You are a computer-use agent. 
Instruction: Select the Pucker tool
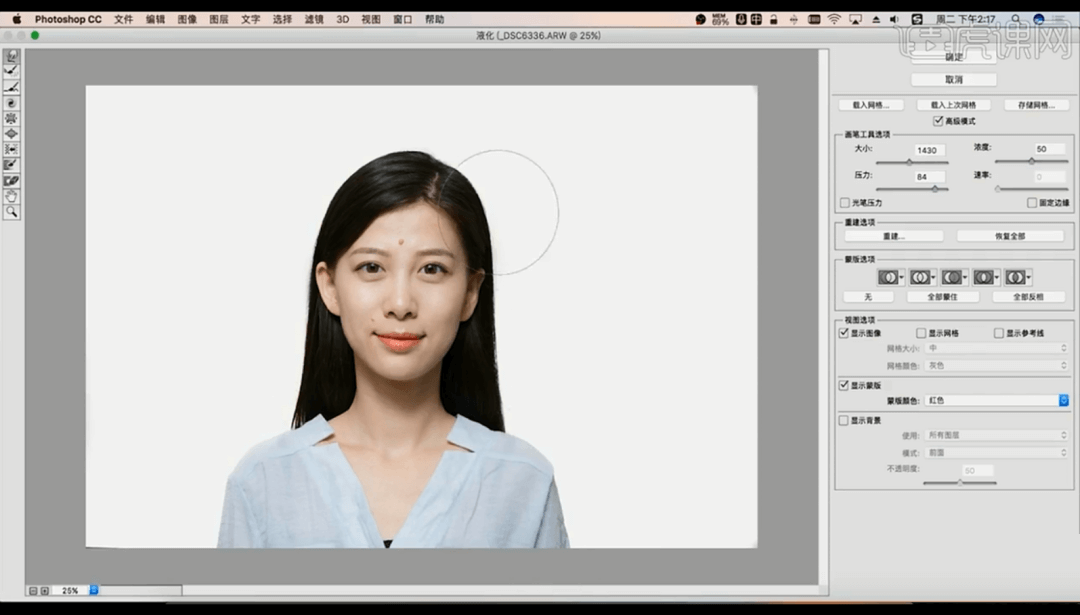click(x=11, y=118)
